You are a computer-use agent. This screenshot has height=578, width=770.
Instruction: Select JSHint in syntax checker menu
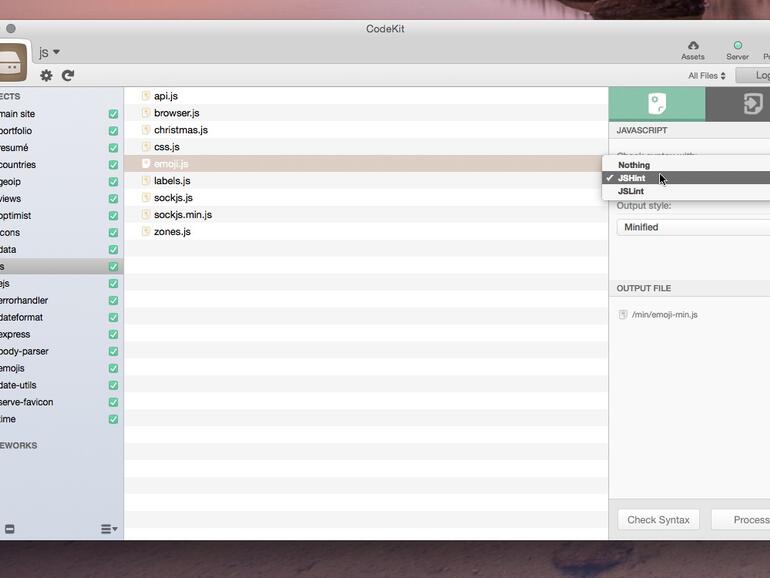(x=686, y=178)
